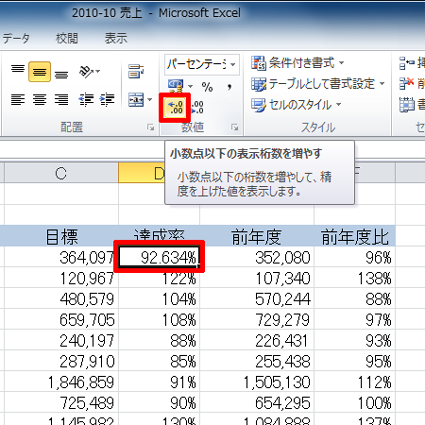Select column C header

61,173
